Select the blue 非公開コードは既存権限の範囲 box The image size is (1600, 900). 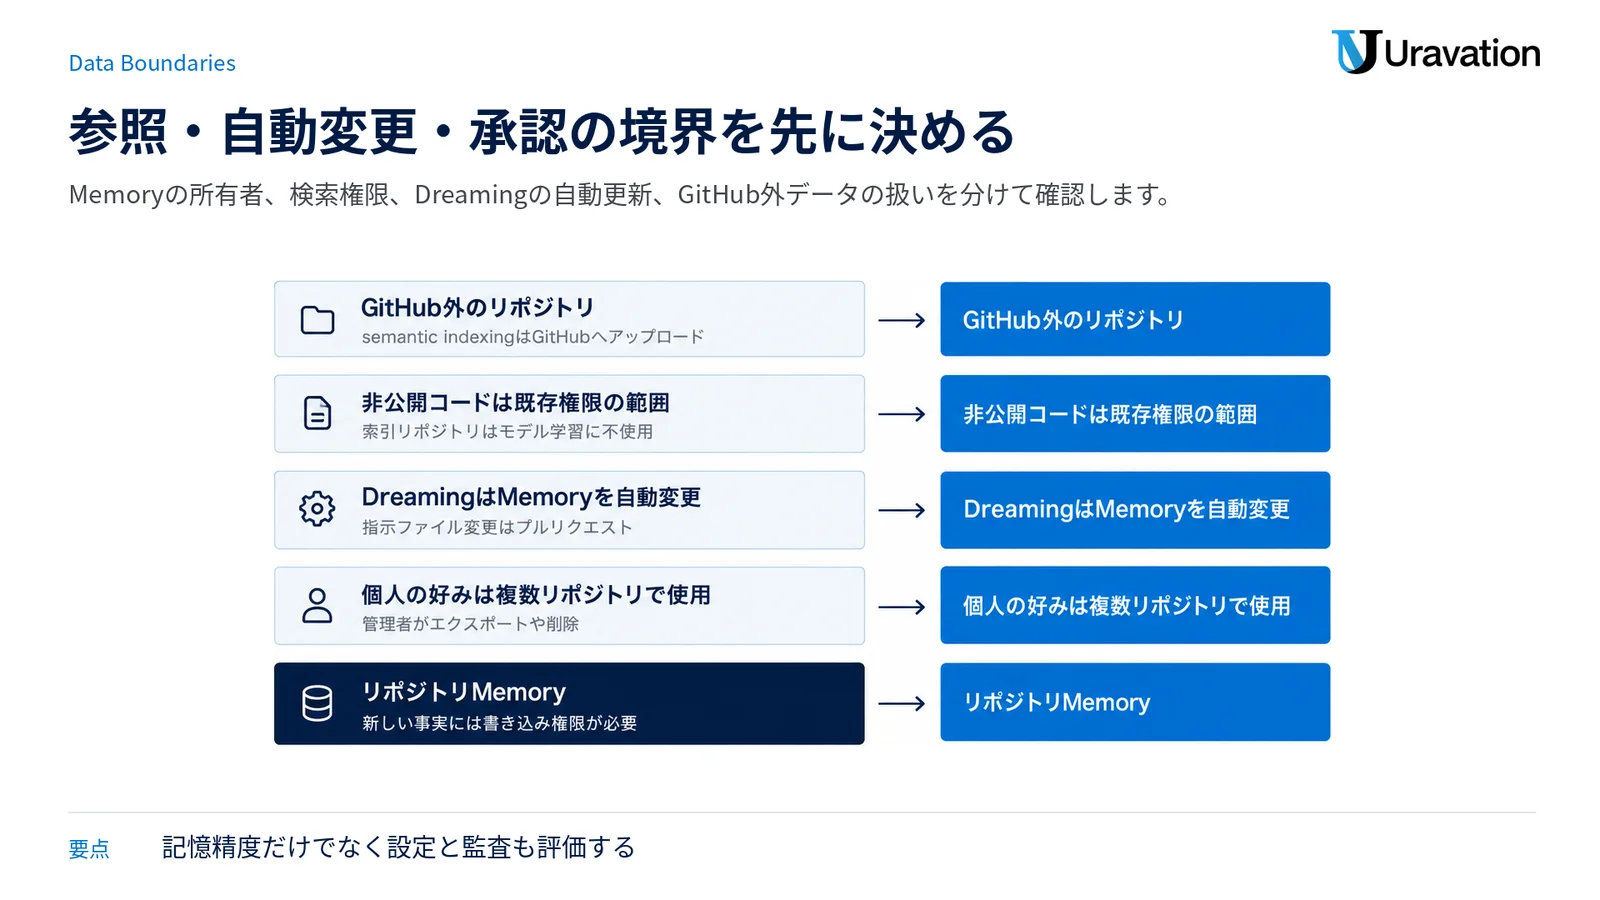coord(1135,413)
